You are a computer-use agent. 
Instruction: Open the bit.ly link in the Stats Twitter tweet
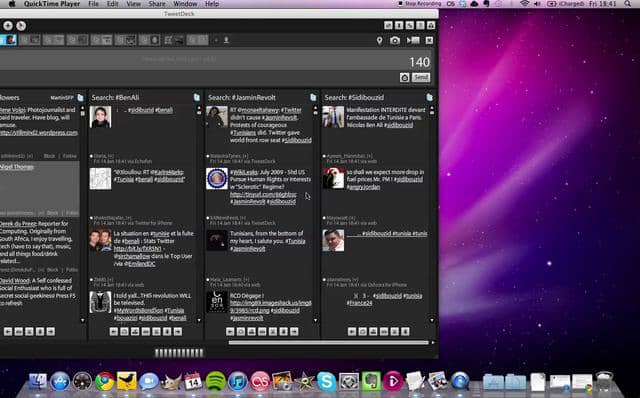[x=137, y=249]
